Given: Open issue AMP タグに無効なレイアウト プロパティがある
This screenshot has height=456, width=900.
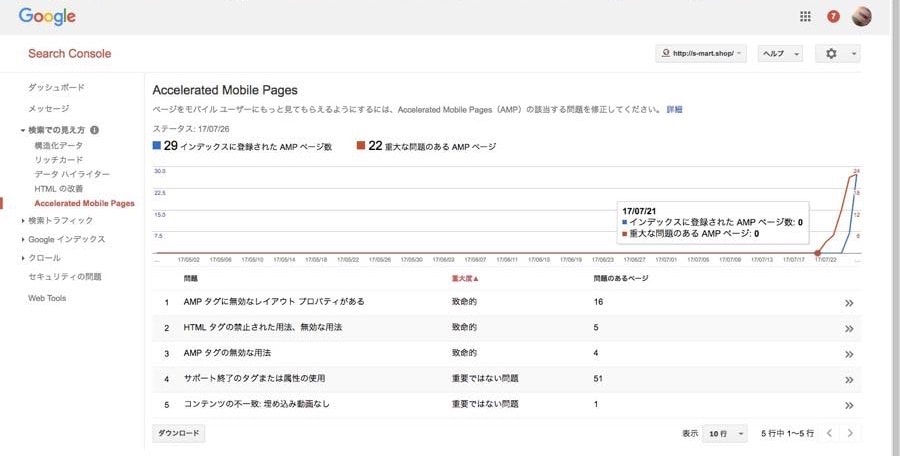Looking at the screenshot, I should click(x=274, y=302).
